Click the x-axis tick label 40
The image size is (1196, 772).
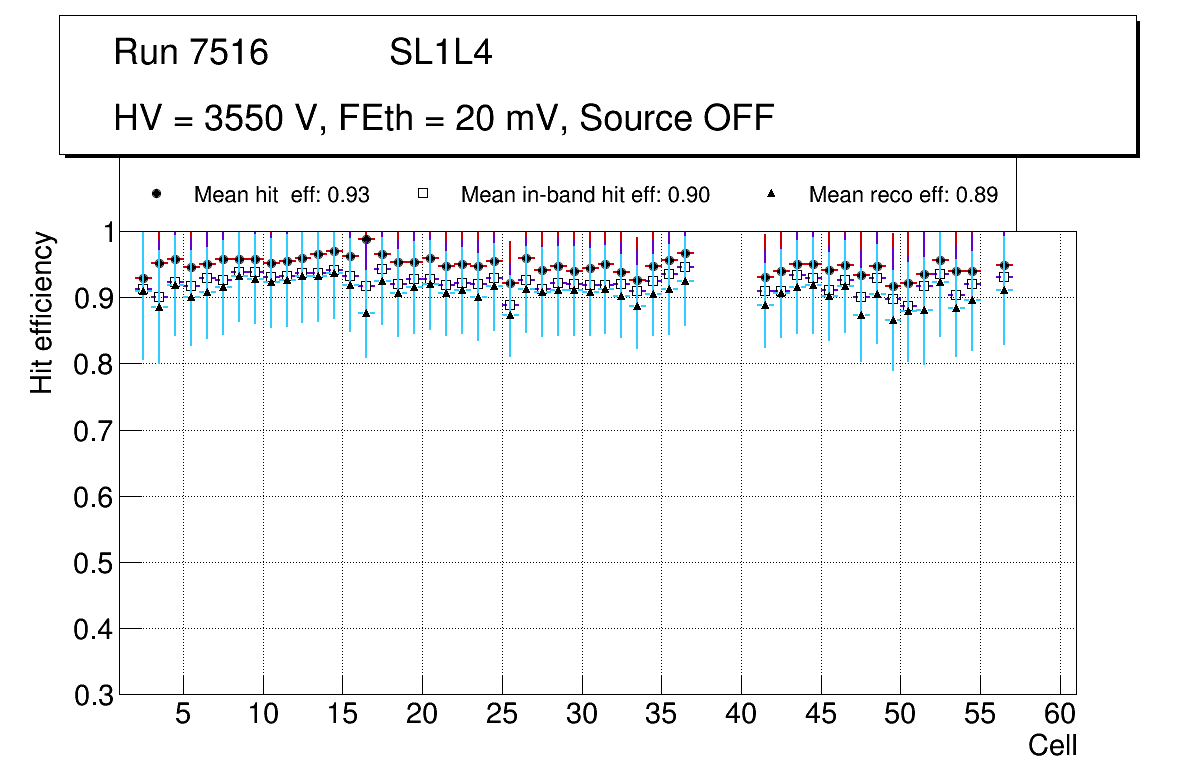[x=741, y=716]
